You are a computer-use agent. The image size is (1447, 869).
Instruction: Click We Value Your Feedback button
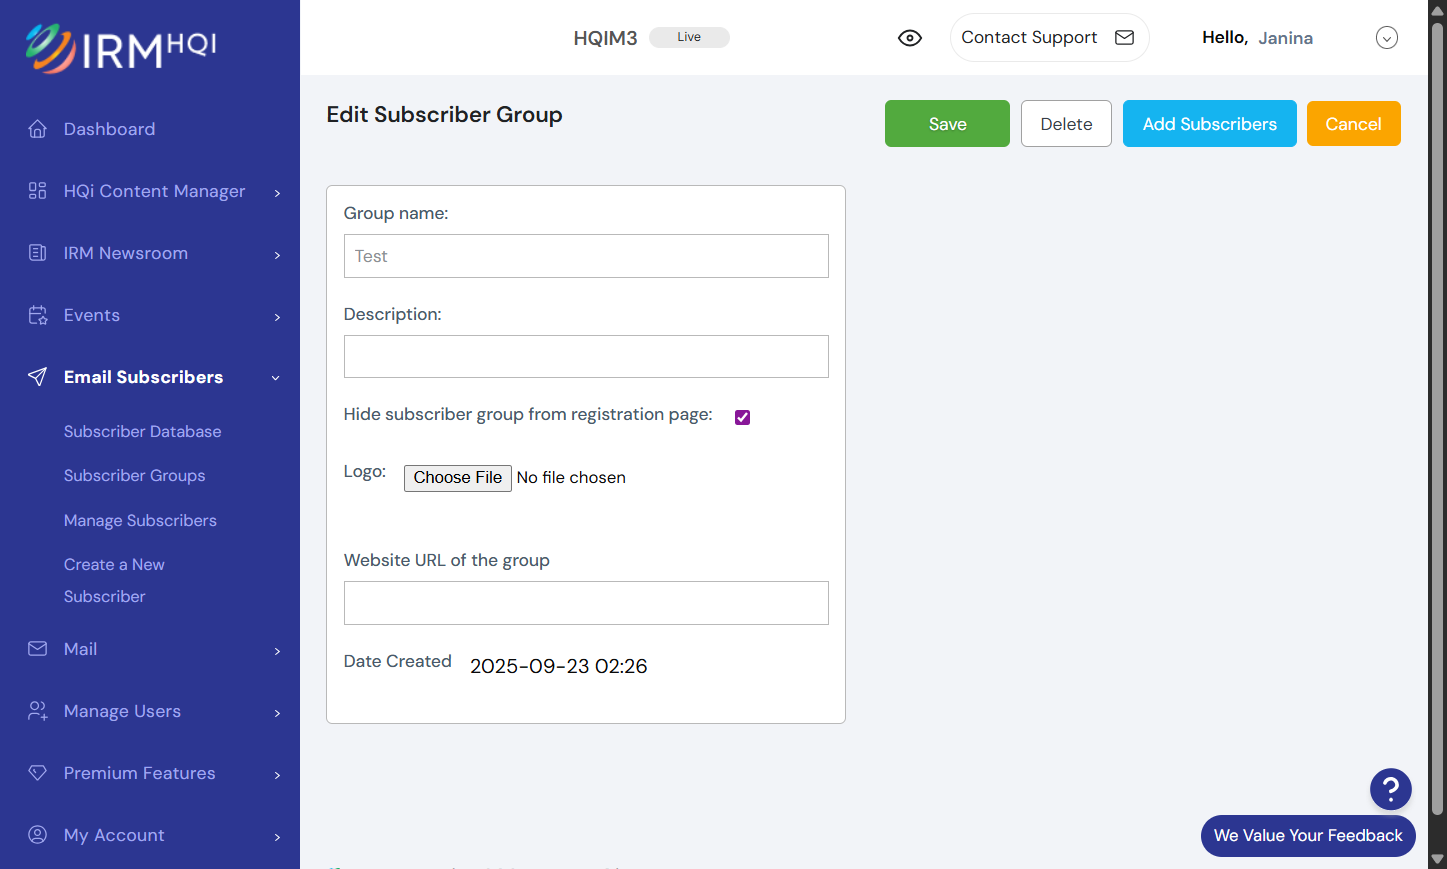click(x=1308, y=836)
